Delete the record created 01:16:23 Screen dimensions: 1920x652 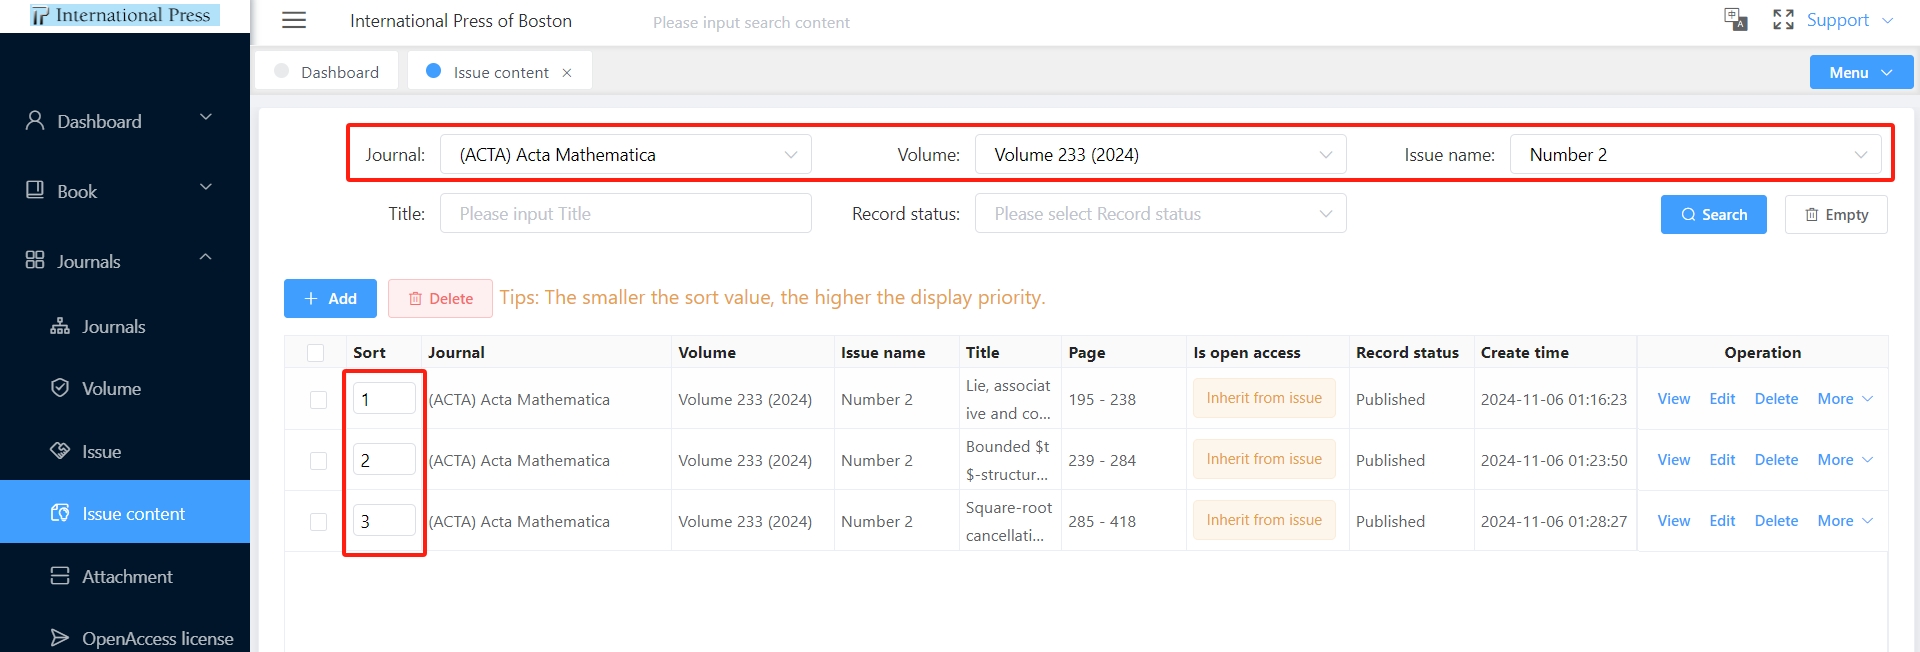(1776, 399)
